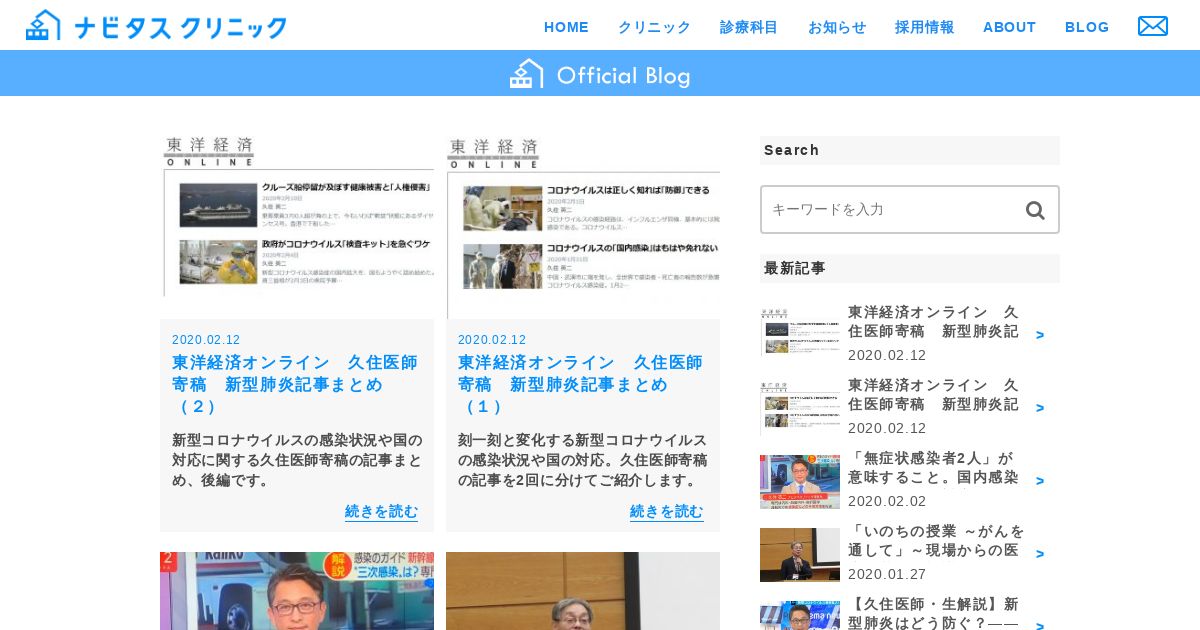The height and width of the screenshot is (630, 1200).
Task: Open the お知らせ menu item
Action: (837, 27)
